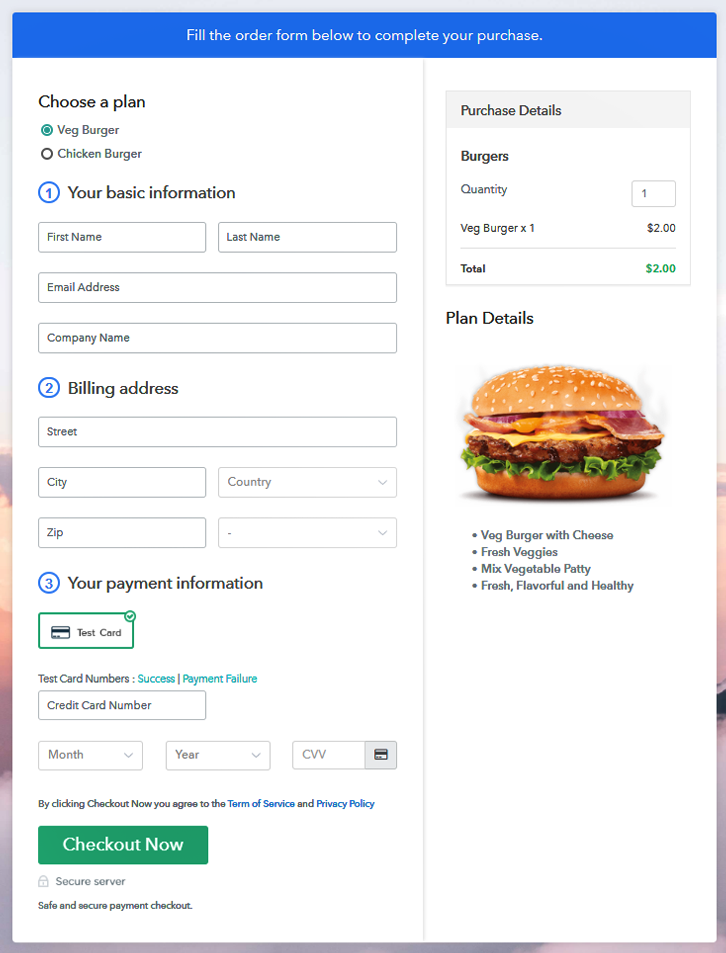This screenshot has height=953, width=726.
Task: Click the Checkout Now button
Action: [x=123, y=845]
